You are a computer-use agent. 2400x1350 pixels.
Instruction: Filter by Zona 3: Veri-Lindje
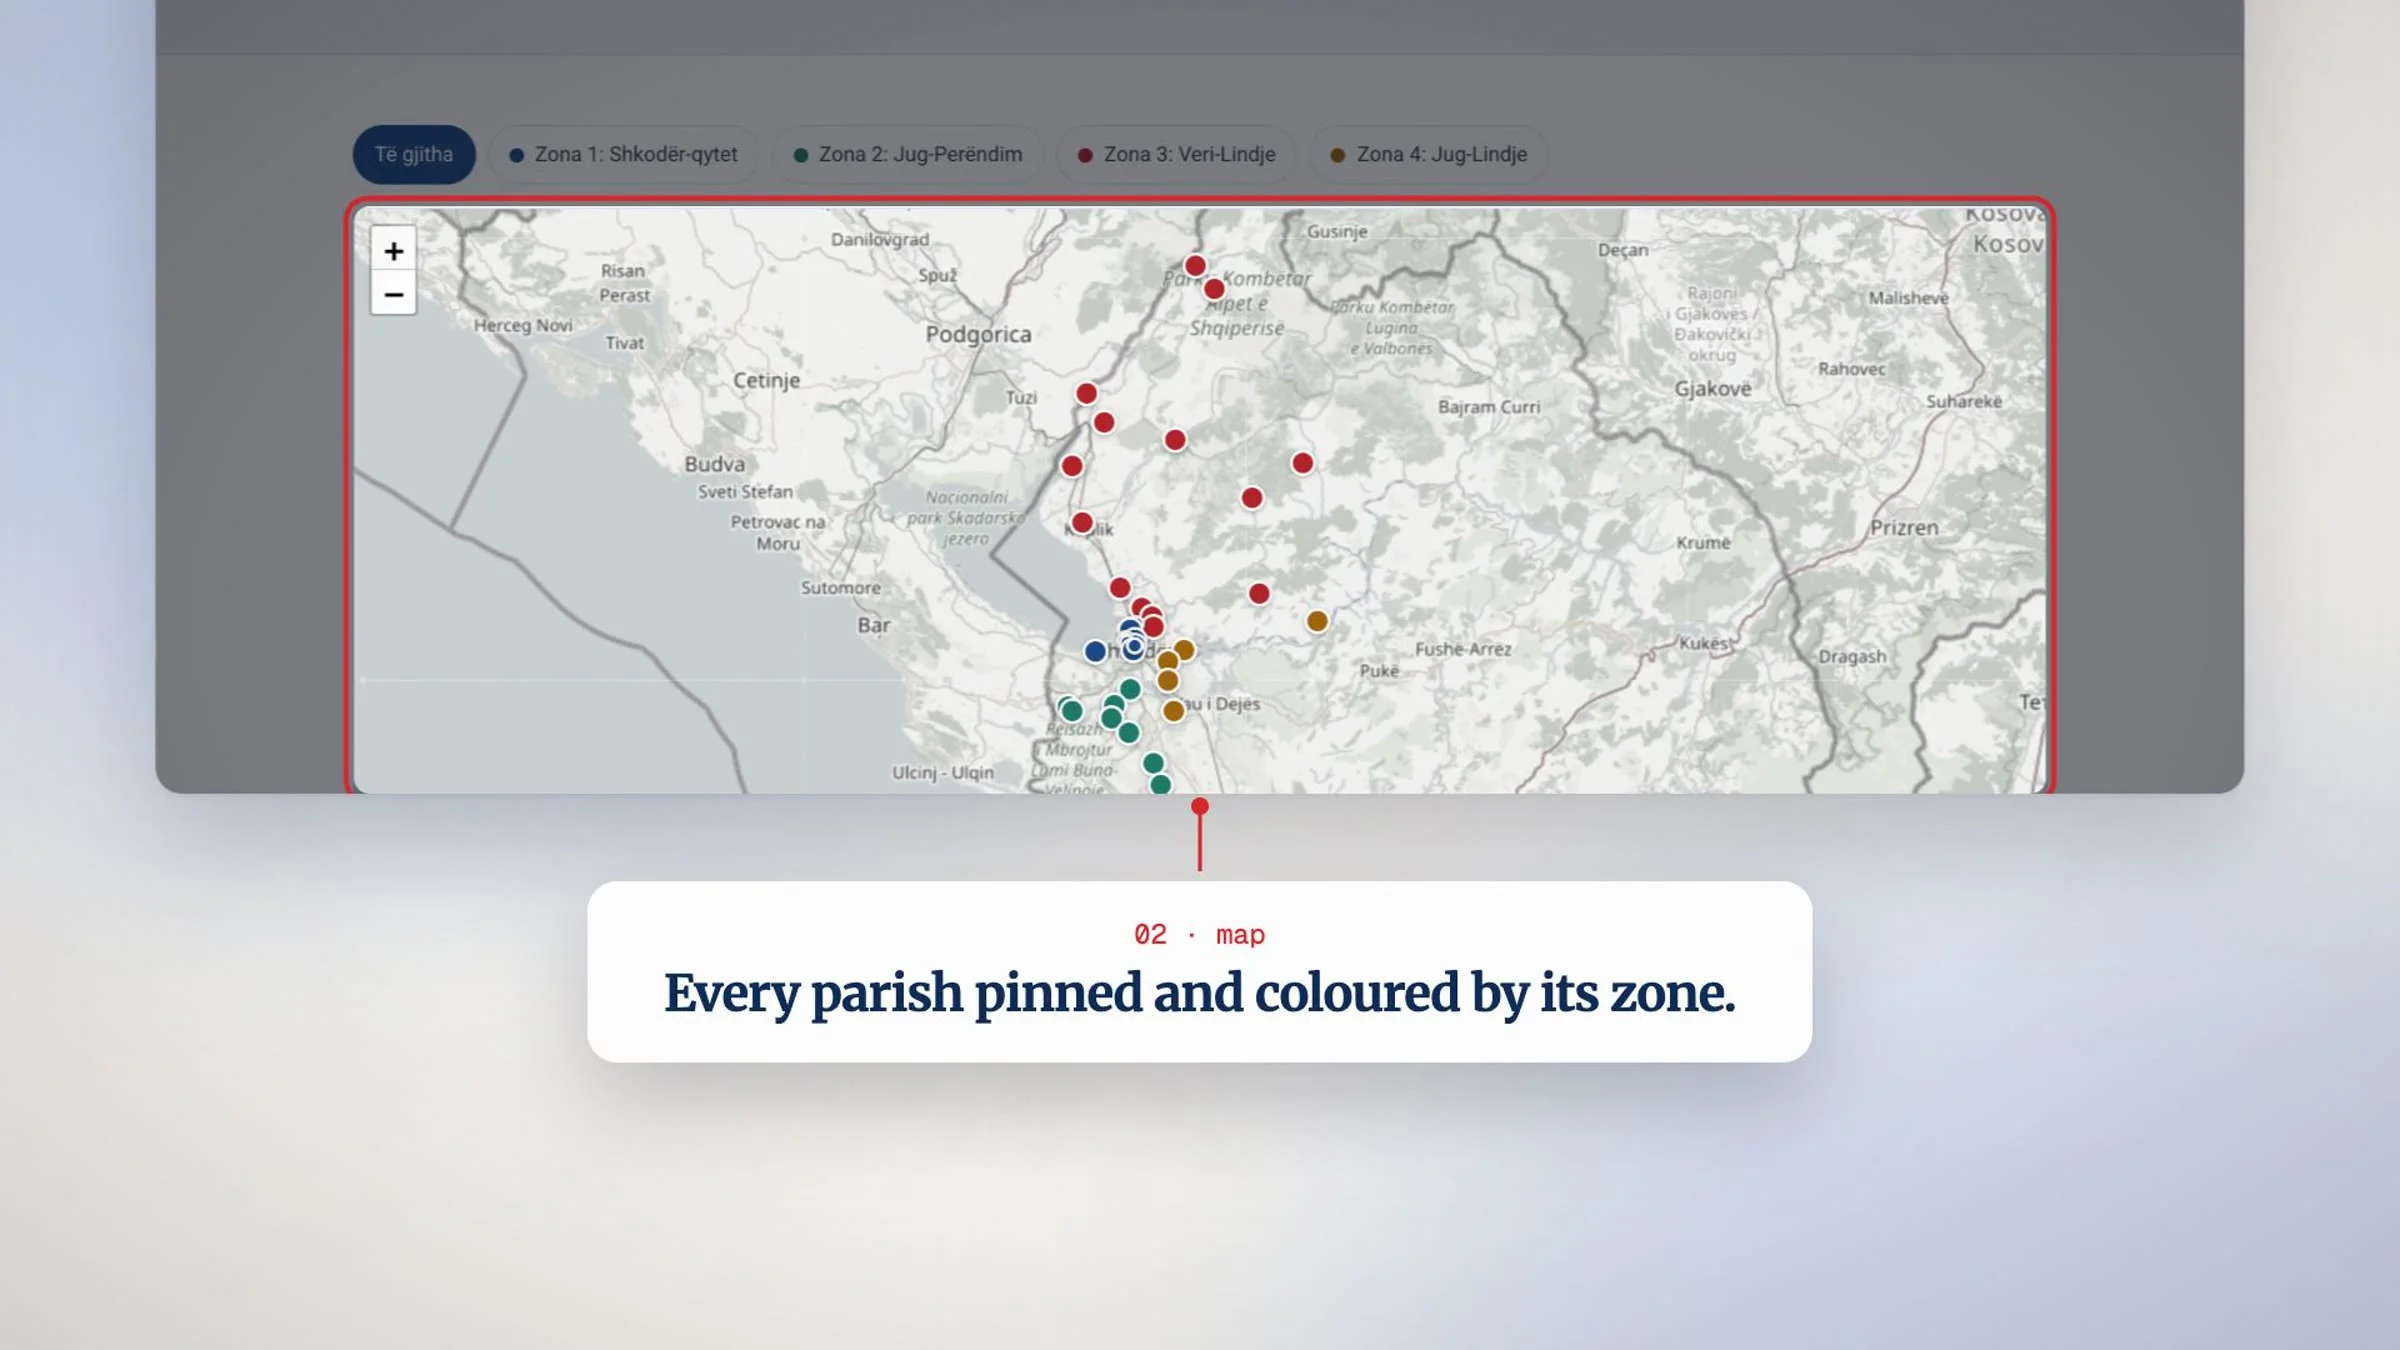(x=1177, y=154)
